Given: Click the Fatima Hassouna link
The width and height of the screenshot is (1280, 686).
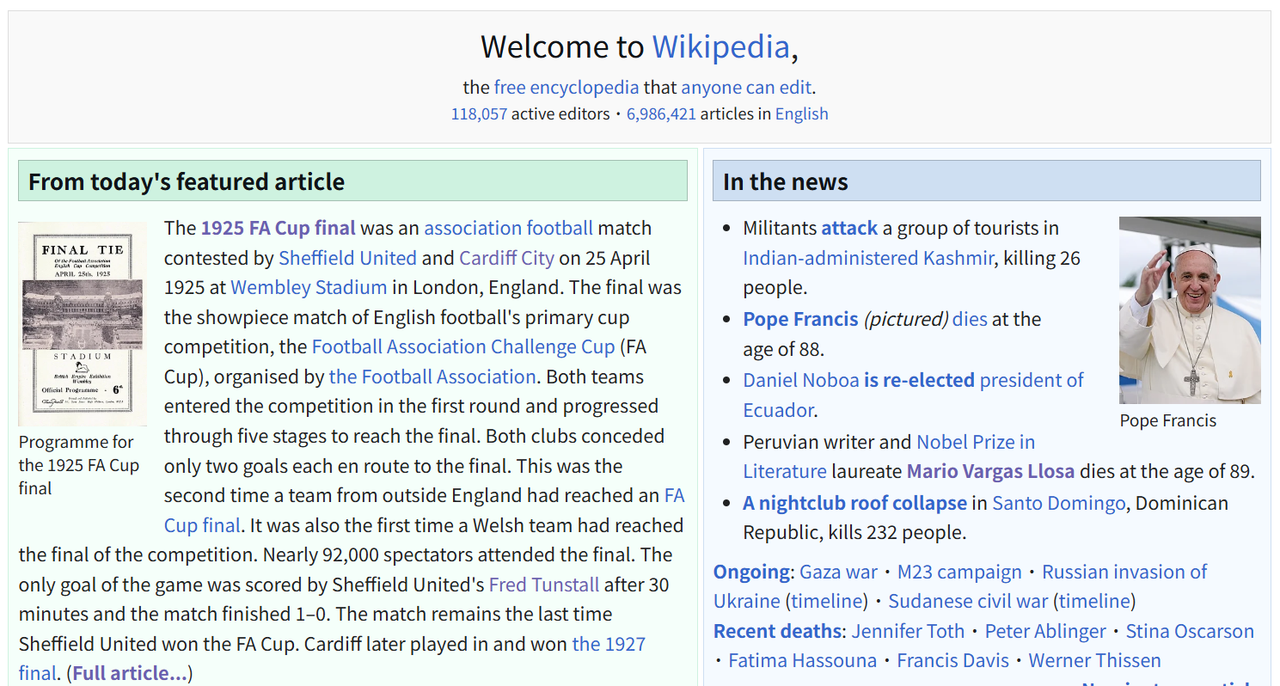Looking at the screenshot, I should [x=802, y=660].
